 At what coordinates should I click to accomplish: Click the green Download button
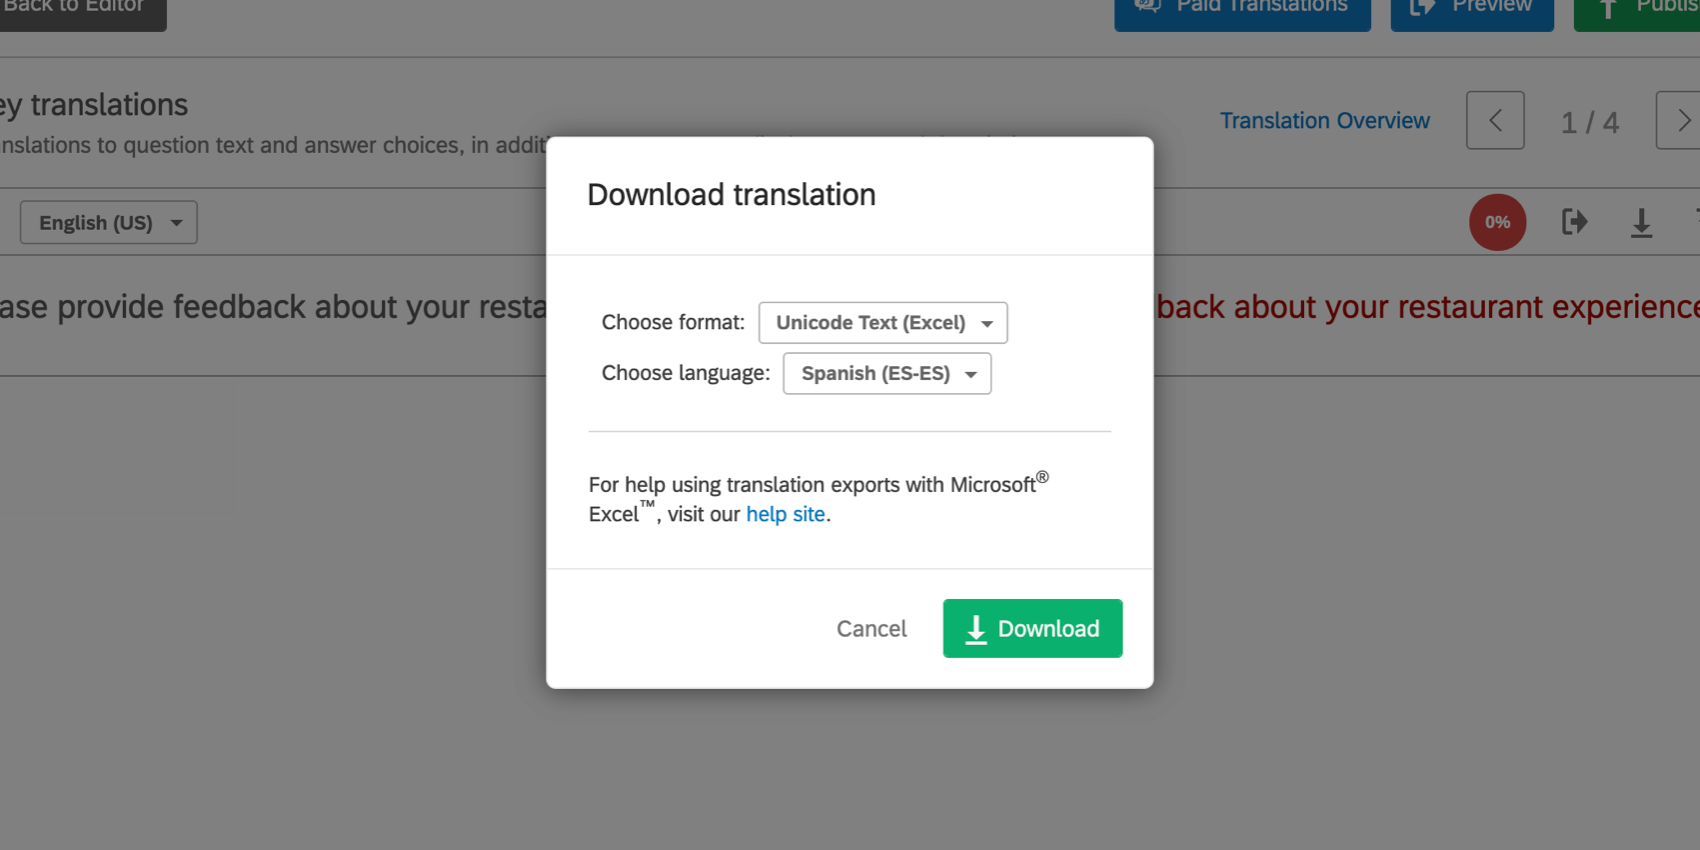(1032, 628)
